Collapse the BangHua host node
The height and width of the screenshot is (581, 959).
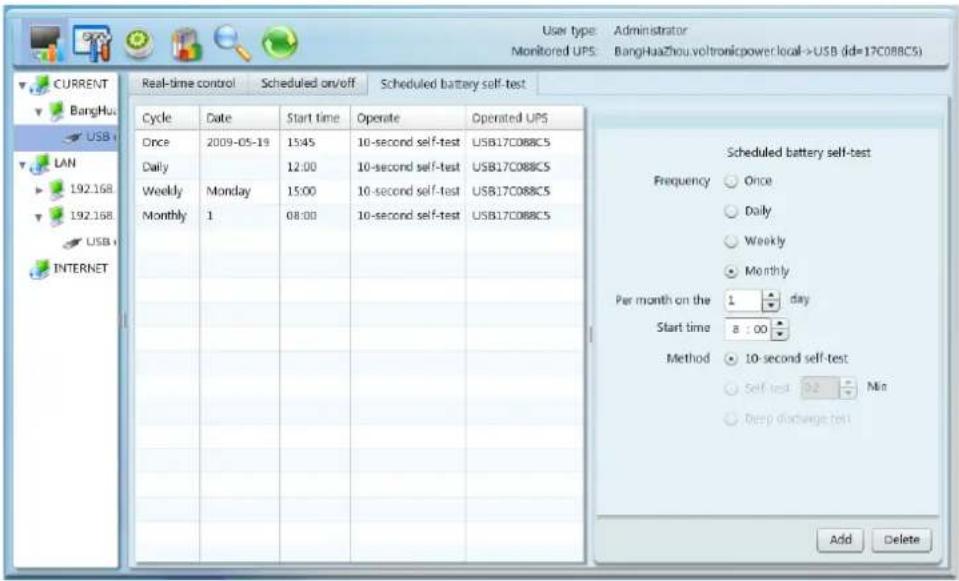(x=39, y=112)
